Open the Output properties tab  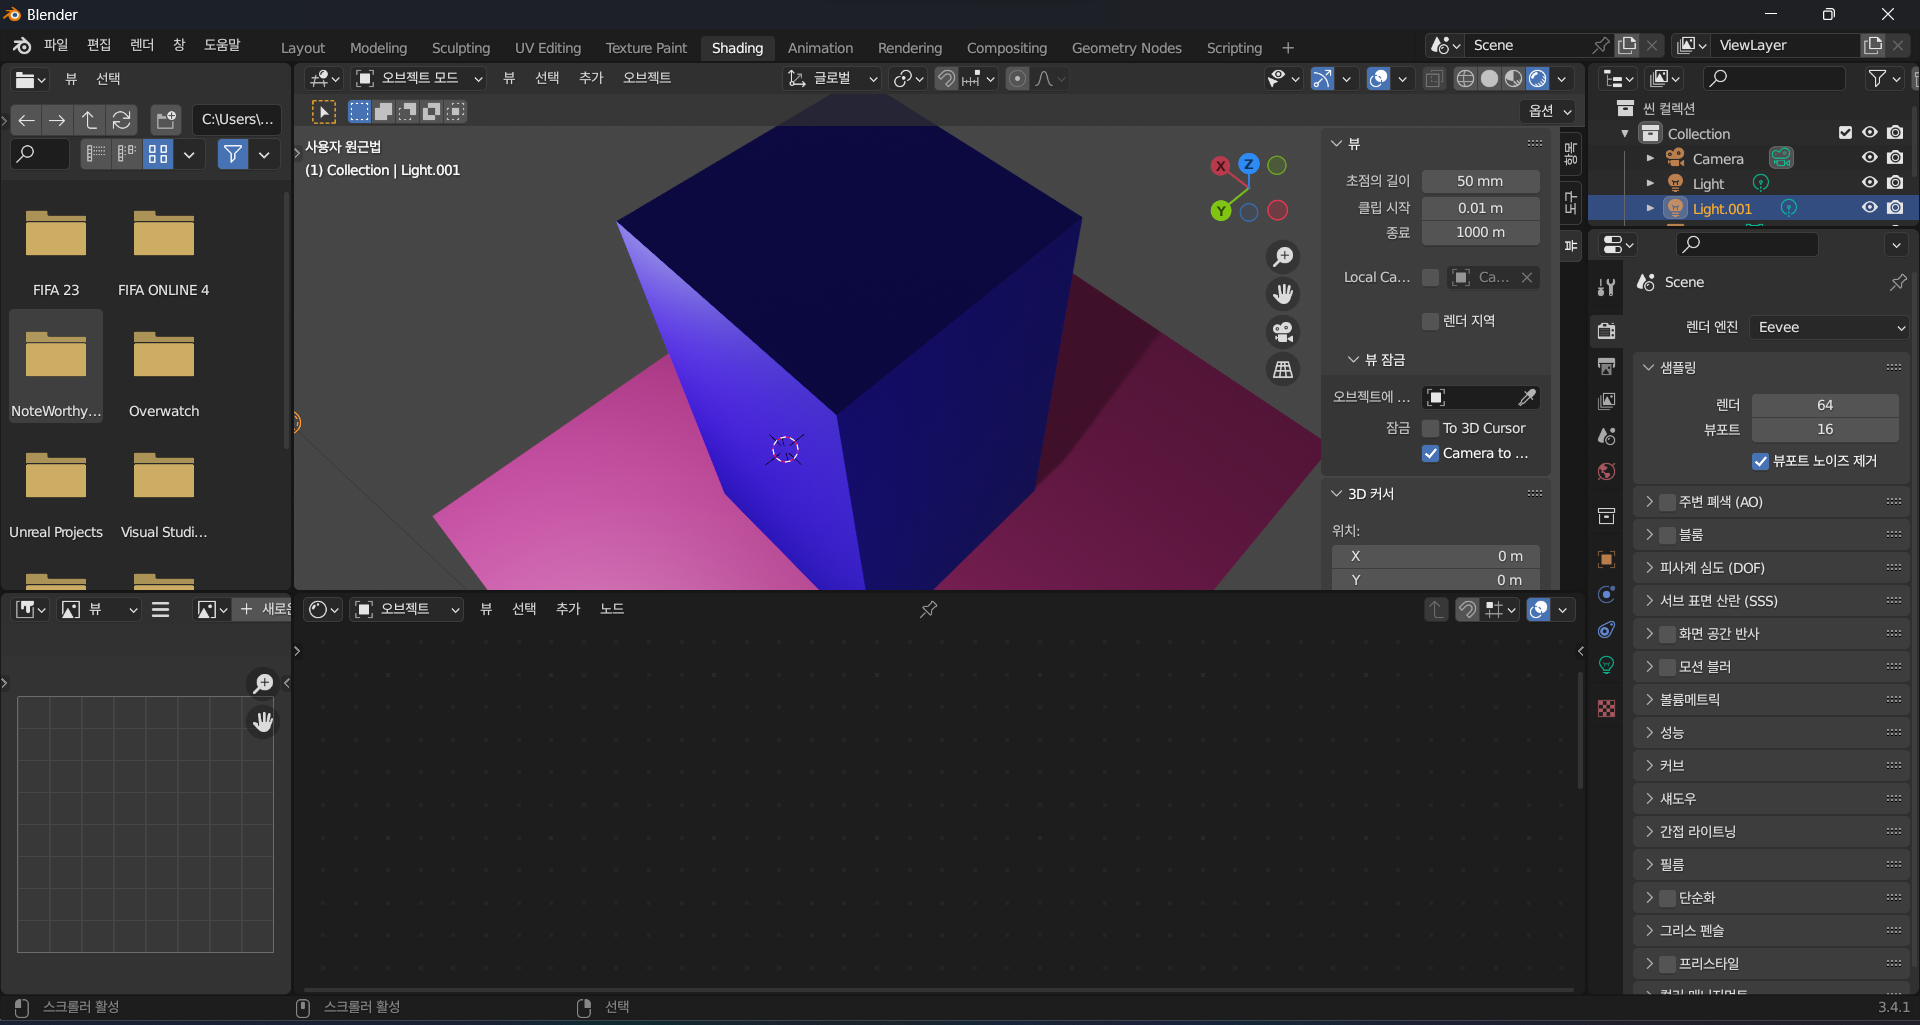(x=1607, y=366)
